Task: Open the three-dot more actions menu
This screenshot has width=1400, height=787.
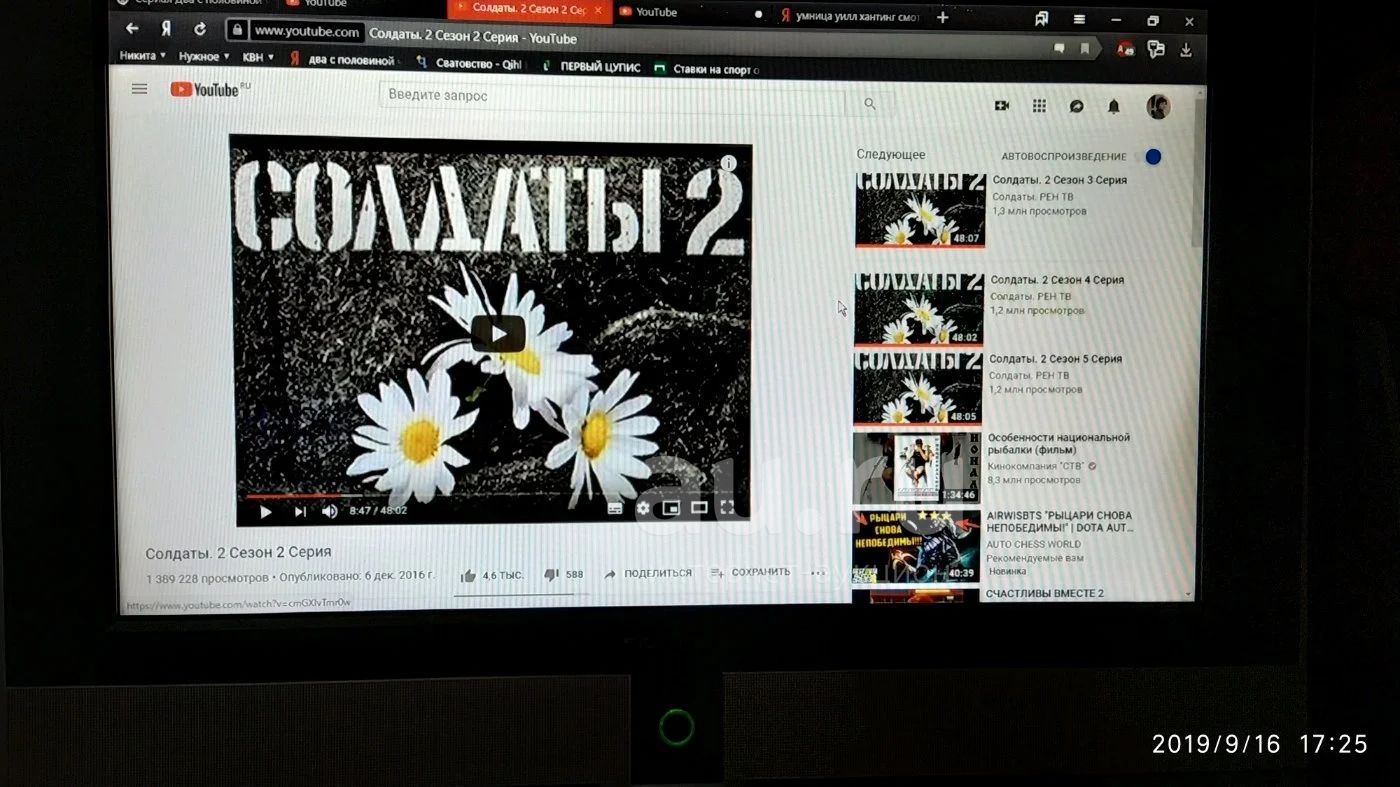Action: coord(817,573)
